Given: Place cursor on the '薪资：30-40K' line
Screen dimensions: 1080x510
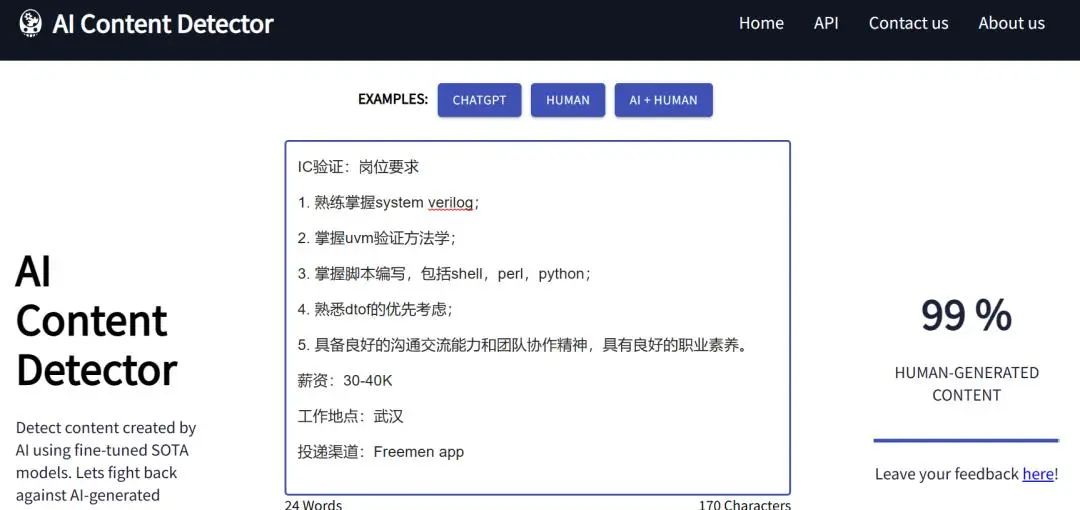Looking at the screenshot, I should (x=345, y=381).
